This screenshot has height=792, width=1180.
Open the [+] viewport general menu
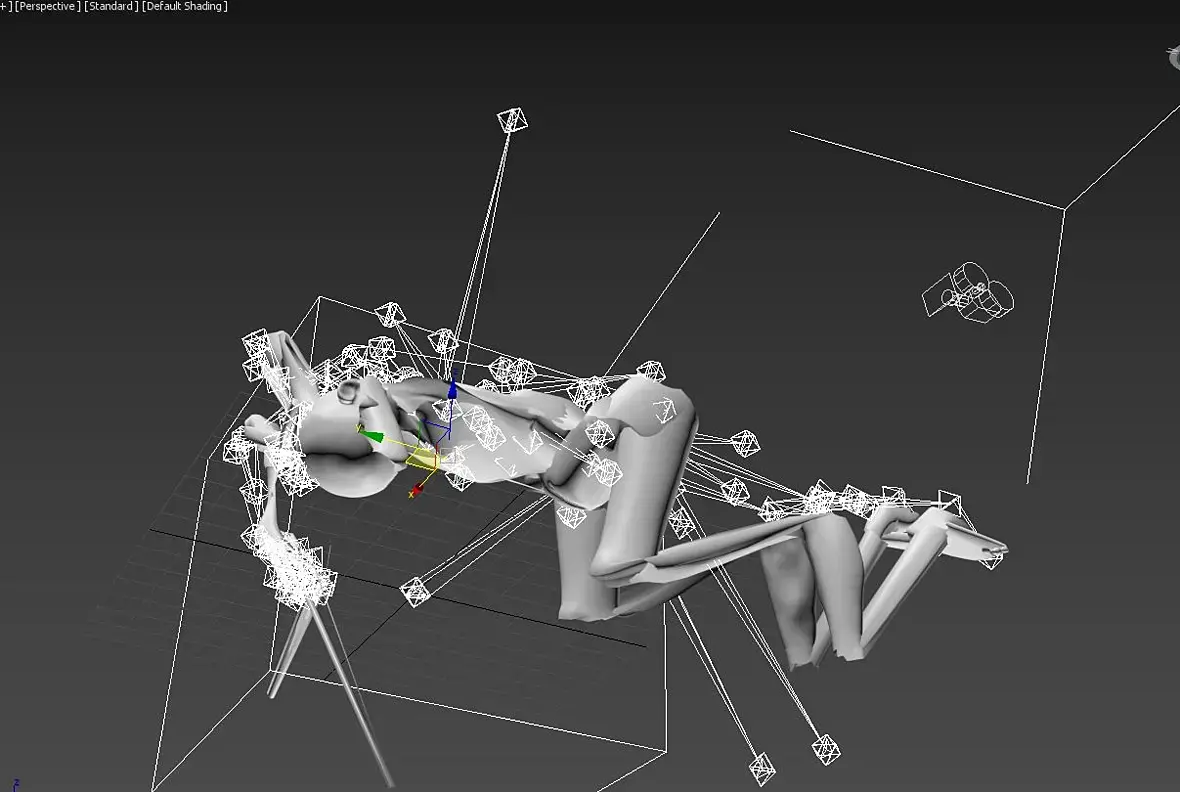click(x=5, y=6)
